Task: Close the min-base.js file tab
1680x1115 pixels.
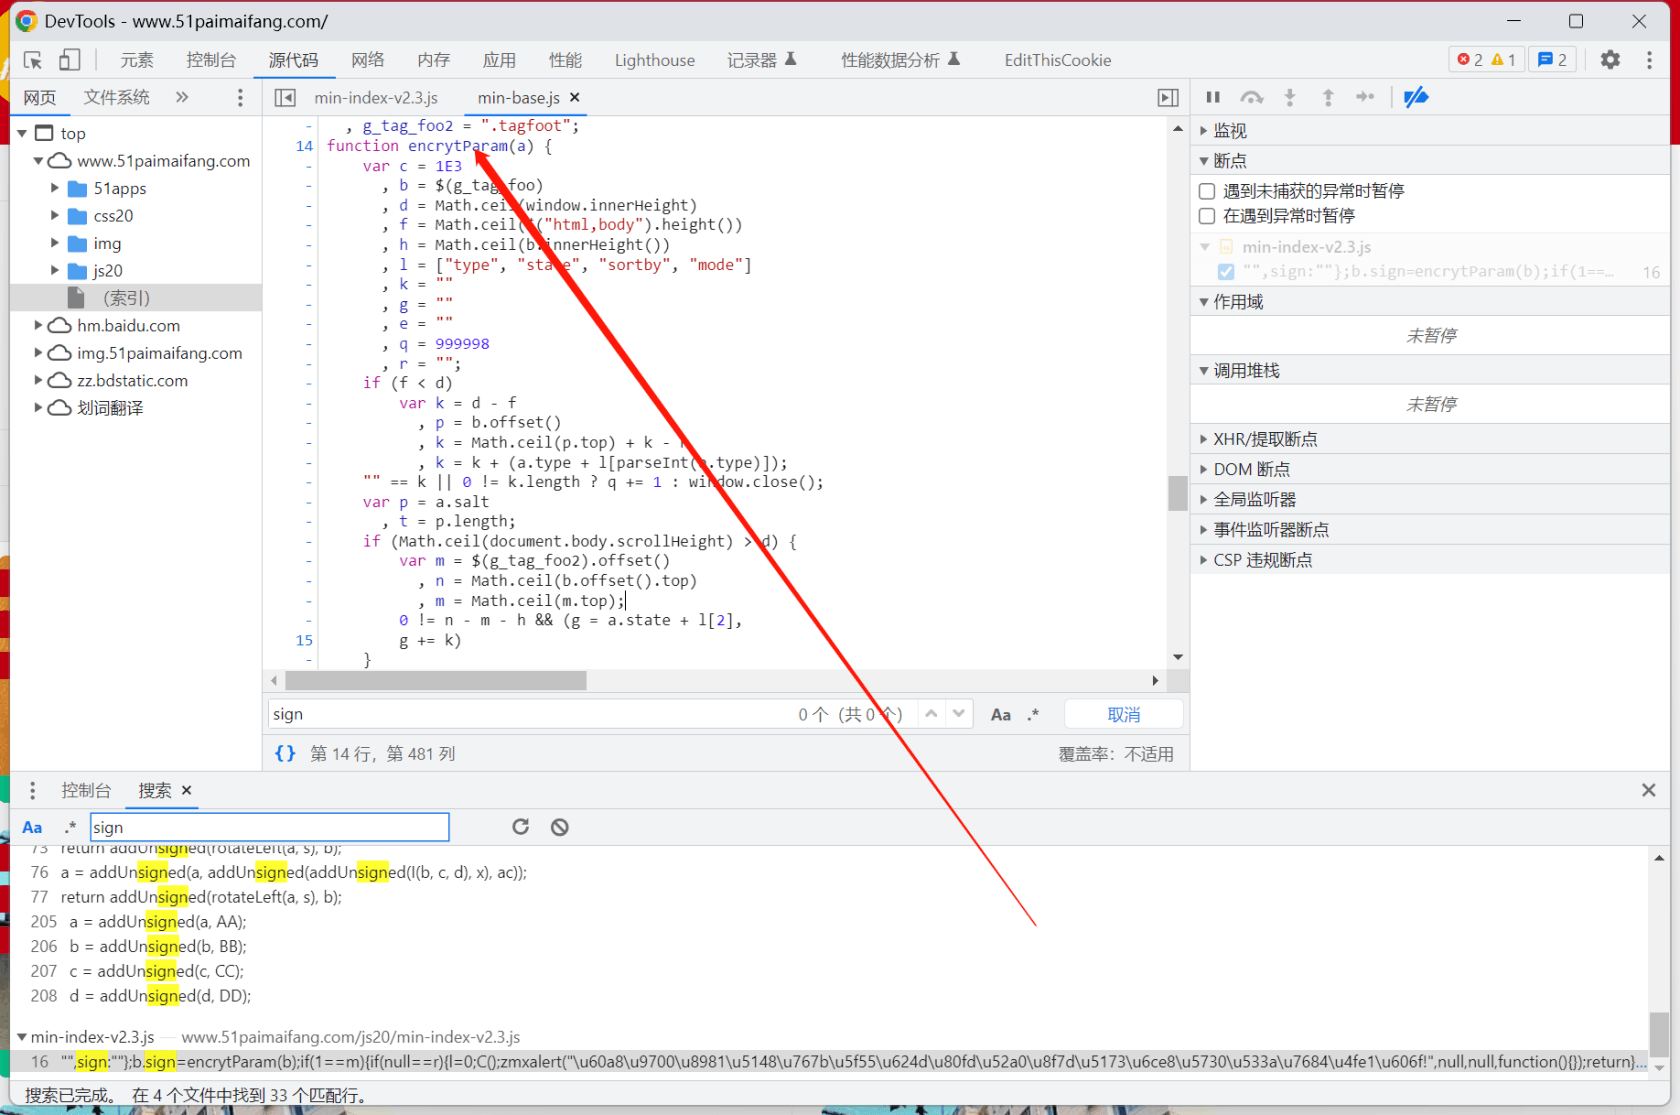Action: pos(574,97)
